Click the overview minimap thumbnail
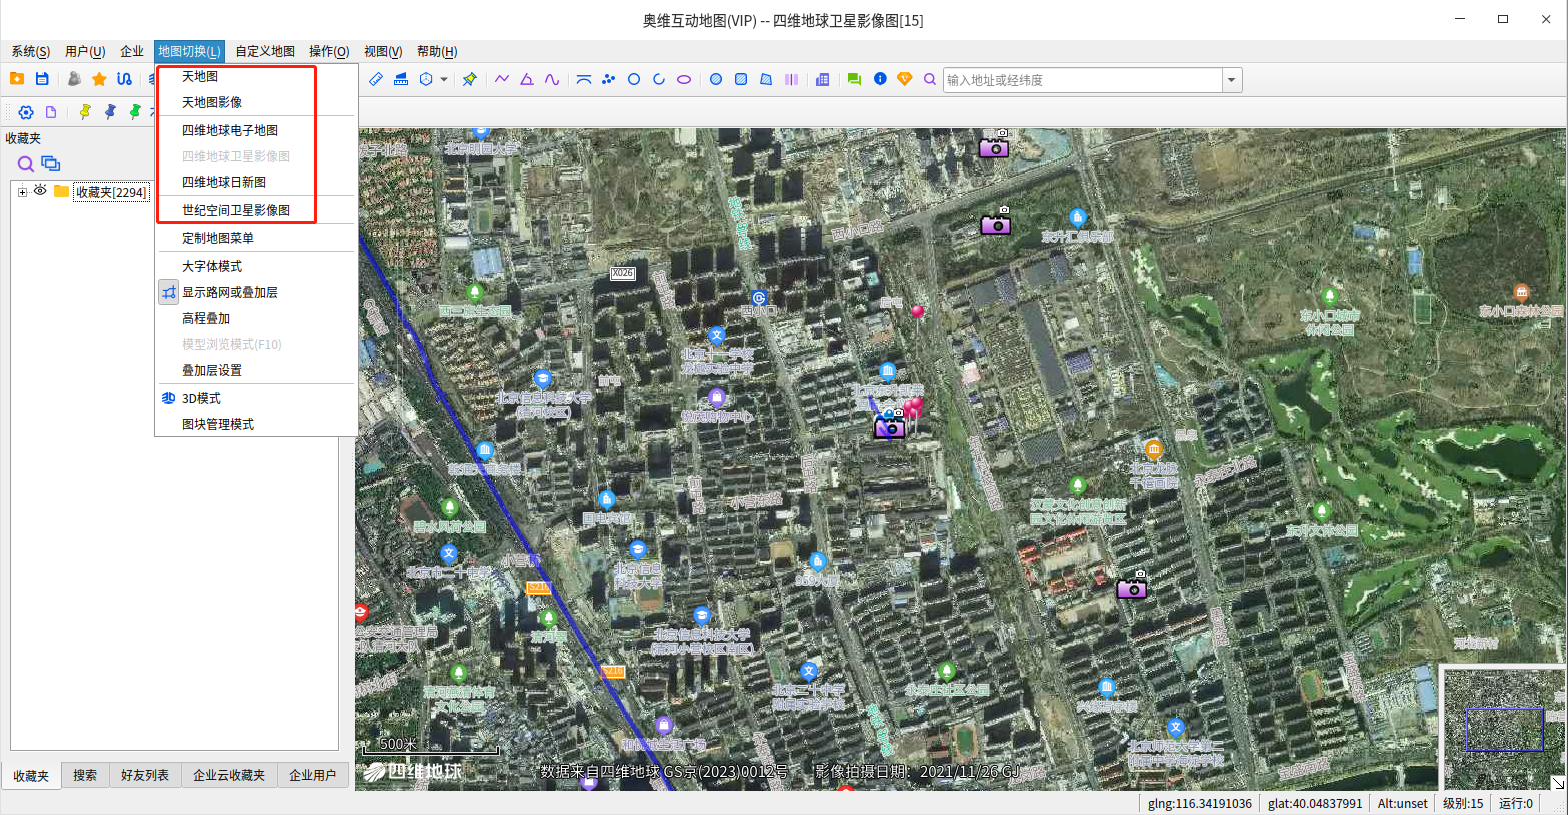Image resolution: width=1568 pixels, height=815 pixels. point(1503,728)
